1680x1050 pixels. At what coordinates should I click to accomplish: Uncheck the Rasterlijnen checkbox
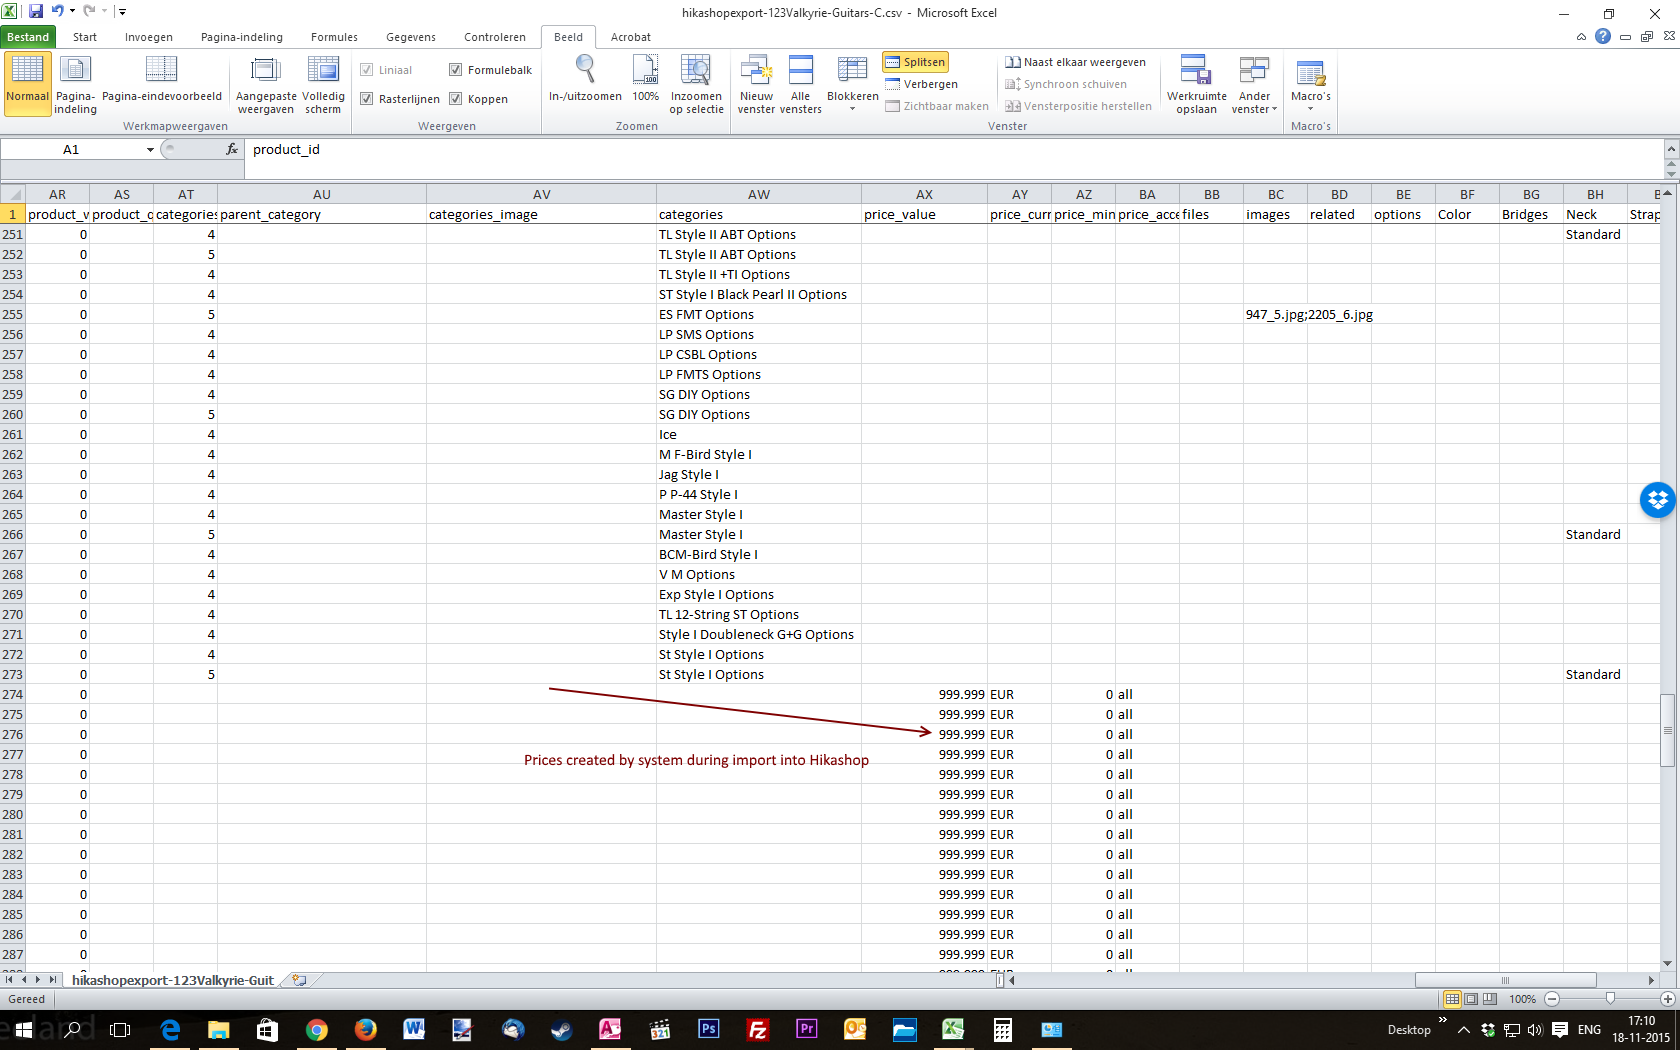(367, 99)
